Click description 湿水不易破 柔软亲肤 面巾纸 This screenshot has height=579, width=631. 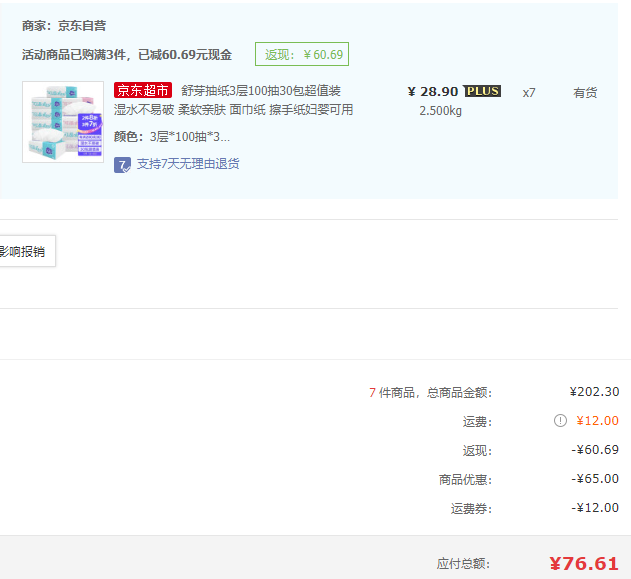point(190,109)
